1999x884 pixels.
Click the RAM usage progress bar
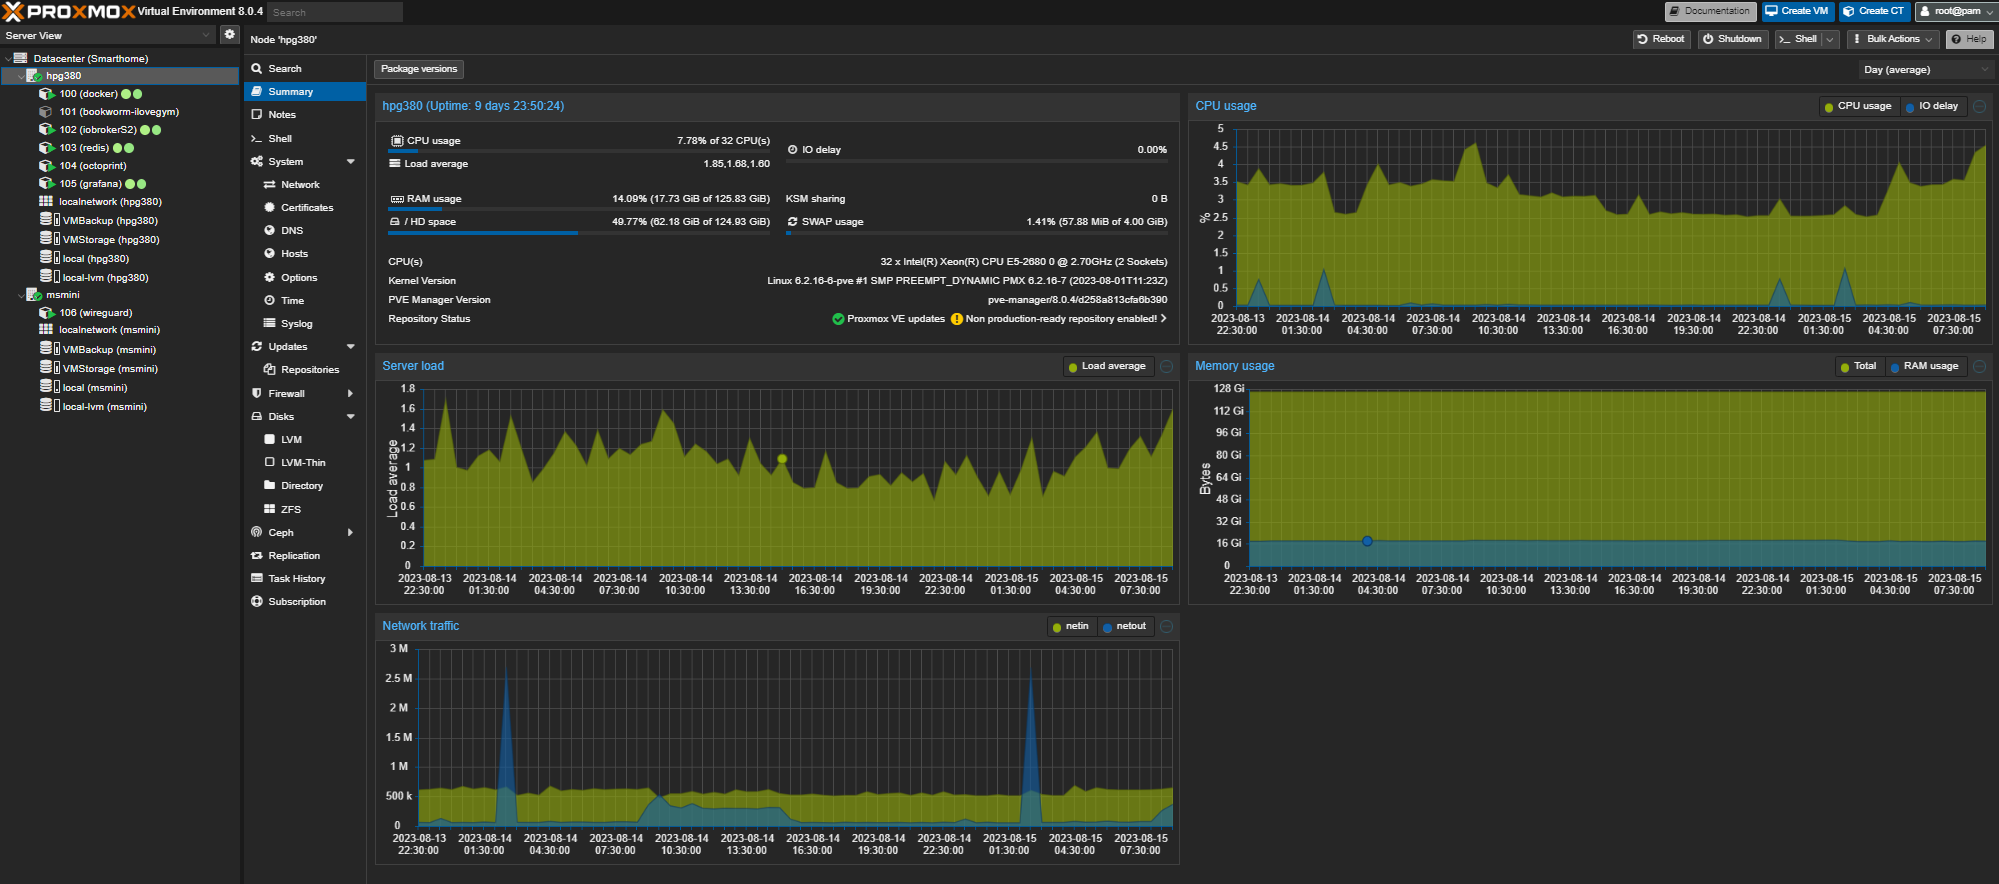(579, 209)
